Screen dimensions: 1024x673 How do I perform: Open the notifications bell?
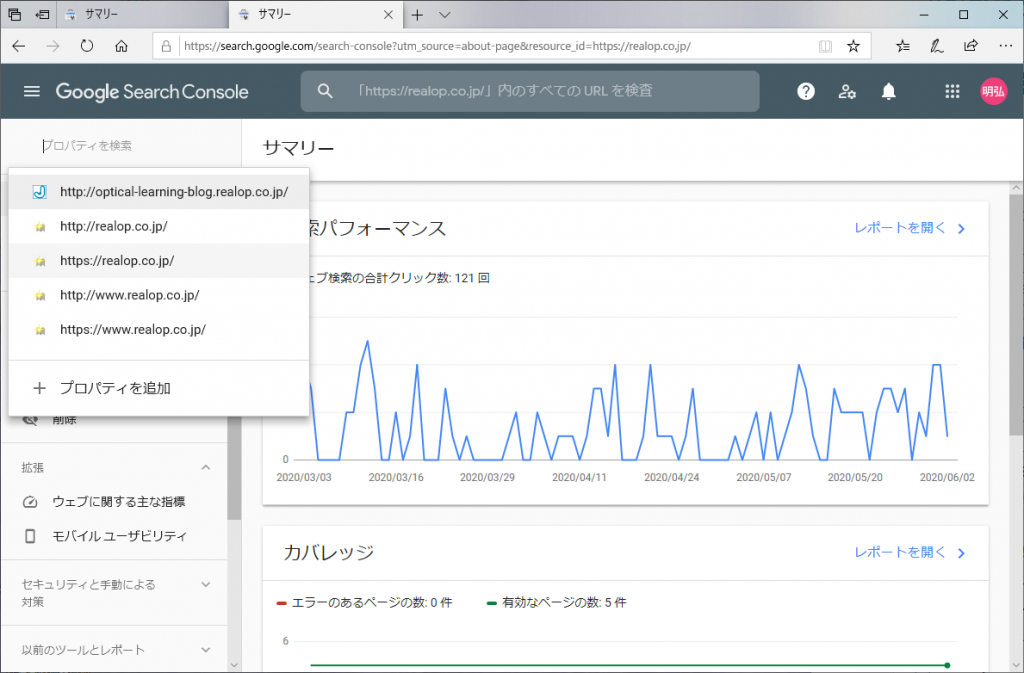point(888,91)
